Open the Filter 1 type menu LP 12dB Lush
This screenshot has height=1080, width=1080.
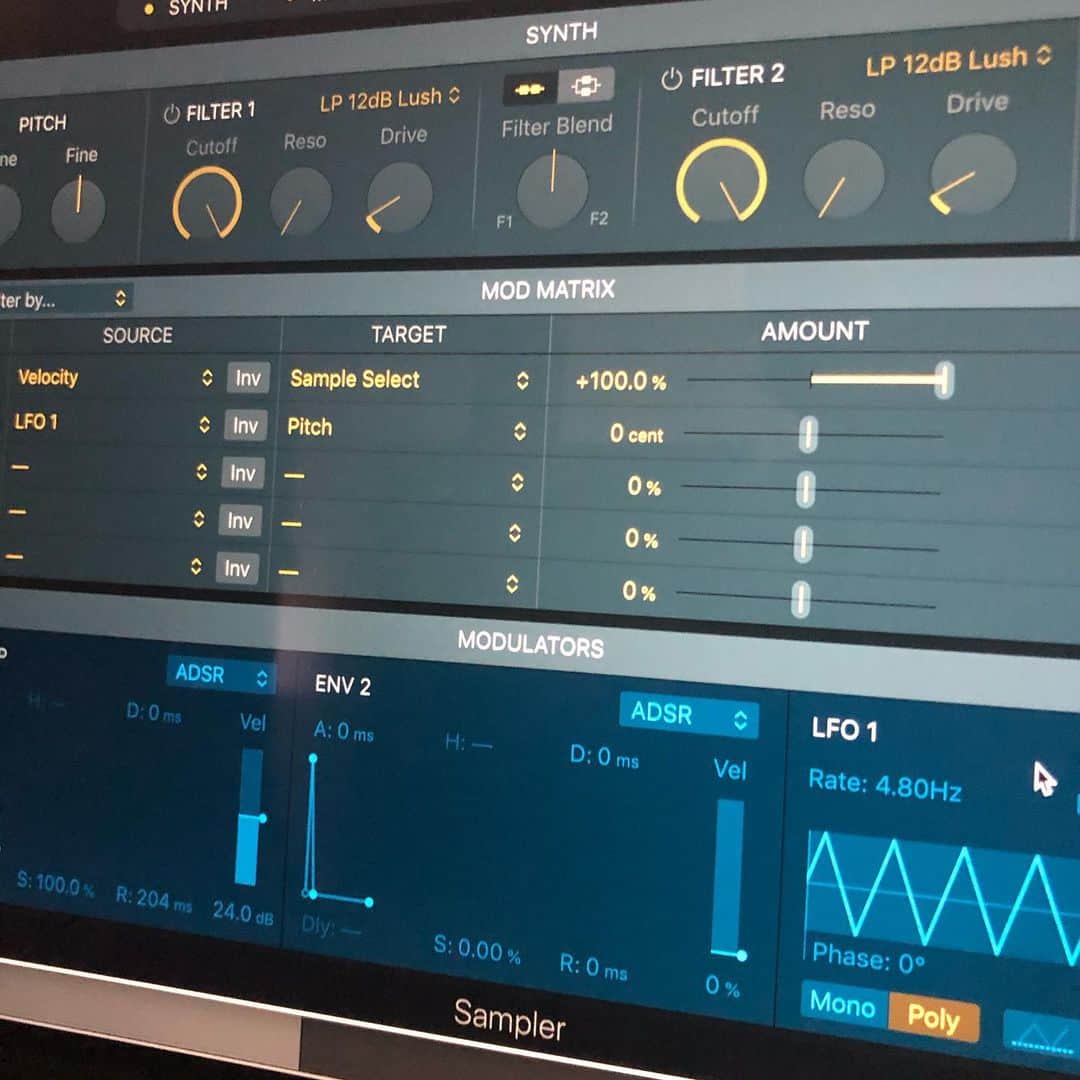[x=389, y=99]
